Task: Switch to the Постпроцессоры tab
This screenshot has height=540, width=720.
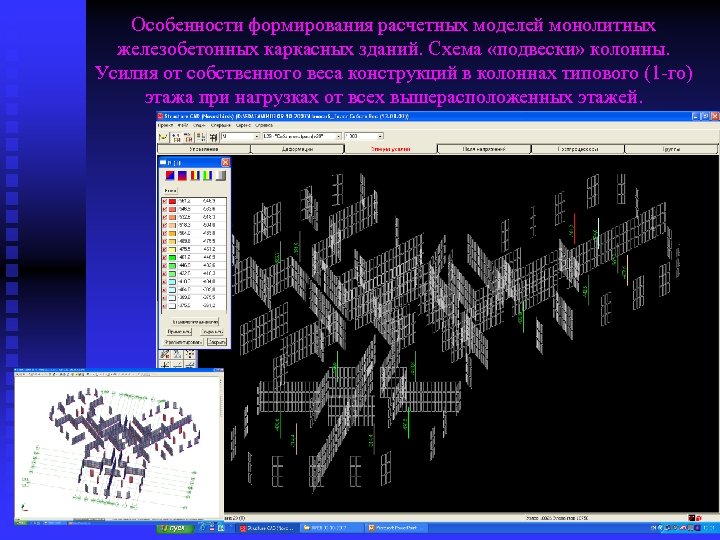Action: tap(578, 149)
